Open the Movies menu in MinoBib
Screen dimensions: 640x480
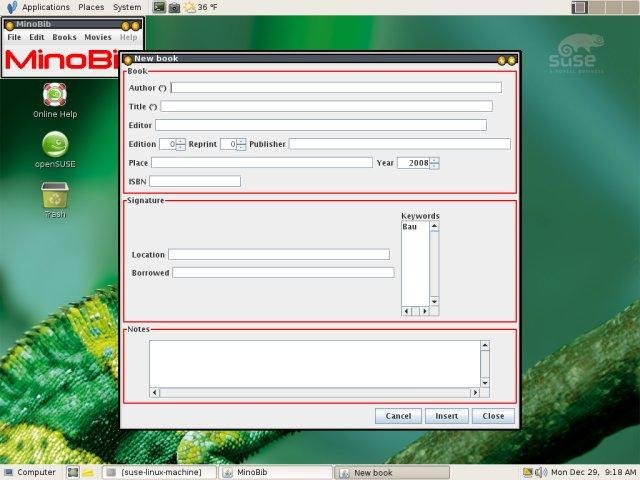[98, 37]
